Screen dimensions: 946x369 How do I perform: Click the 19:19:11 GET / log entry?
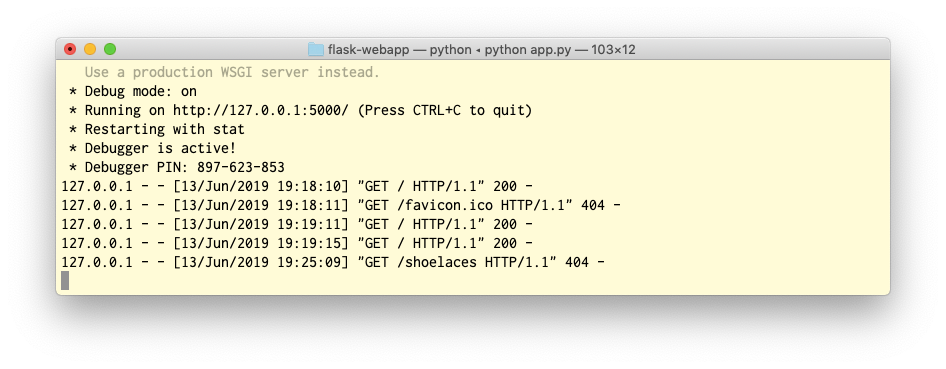click(x=297, y=224)
